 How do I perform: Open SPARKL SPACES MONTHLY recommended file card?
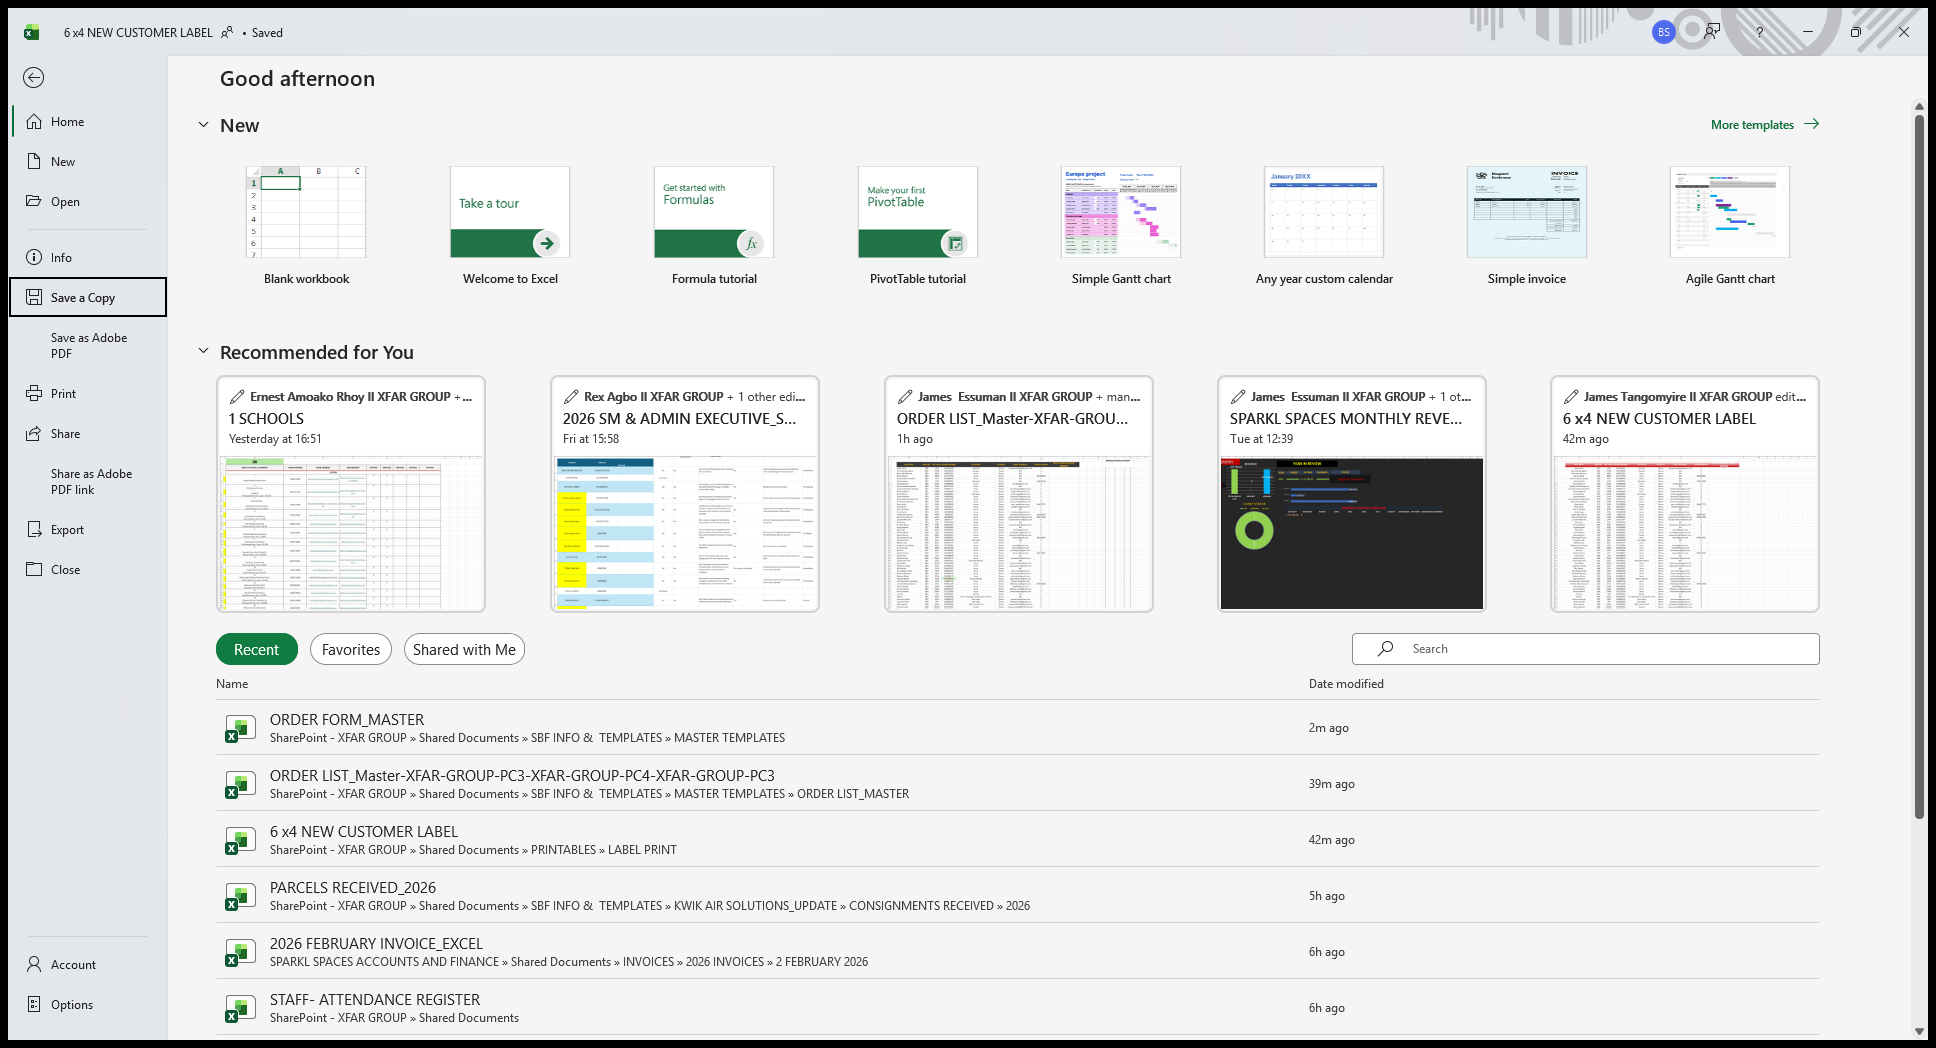click(1351, 494)
